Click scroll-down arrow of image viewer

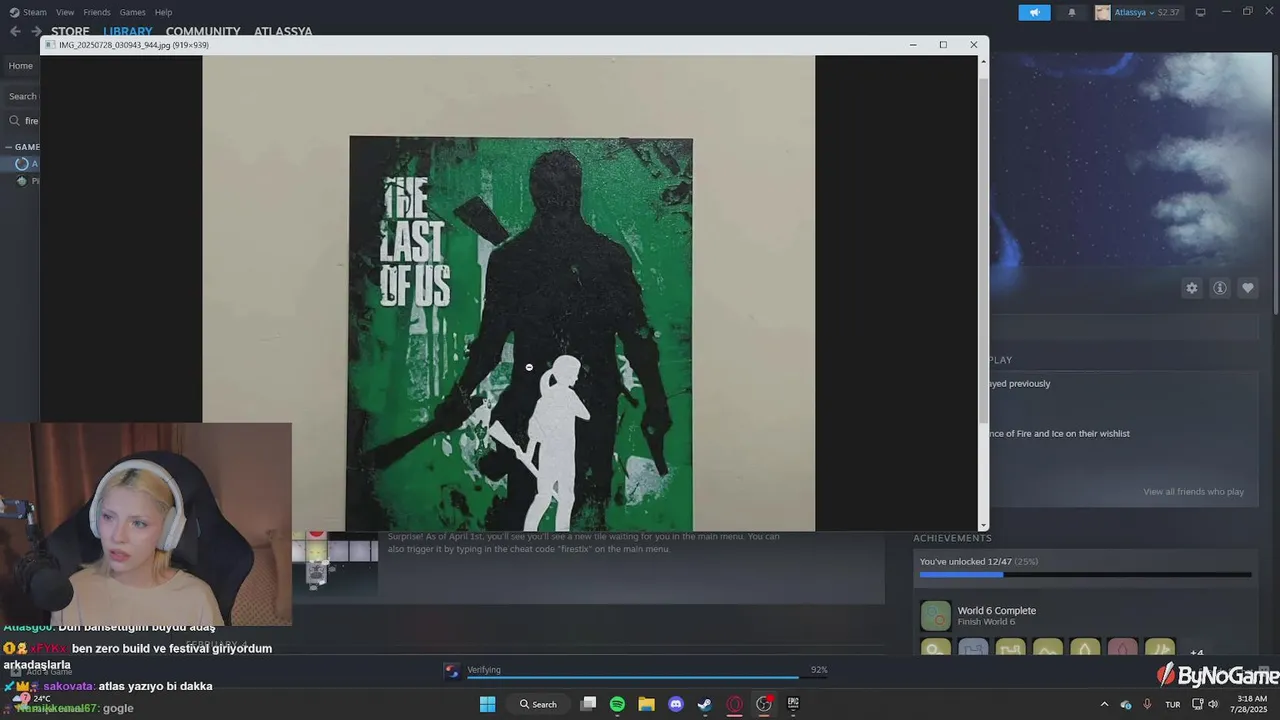983,525
